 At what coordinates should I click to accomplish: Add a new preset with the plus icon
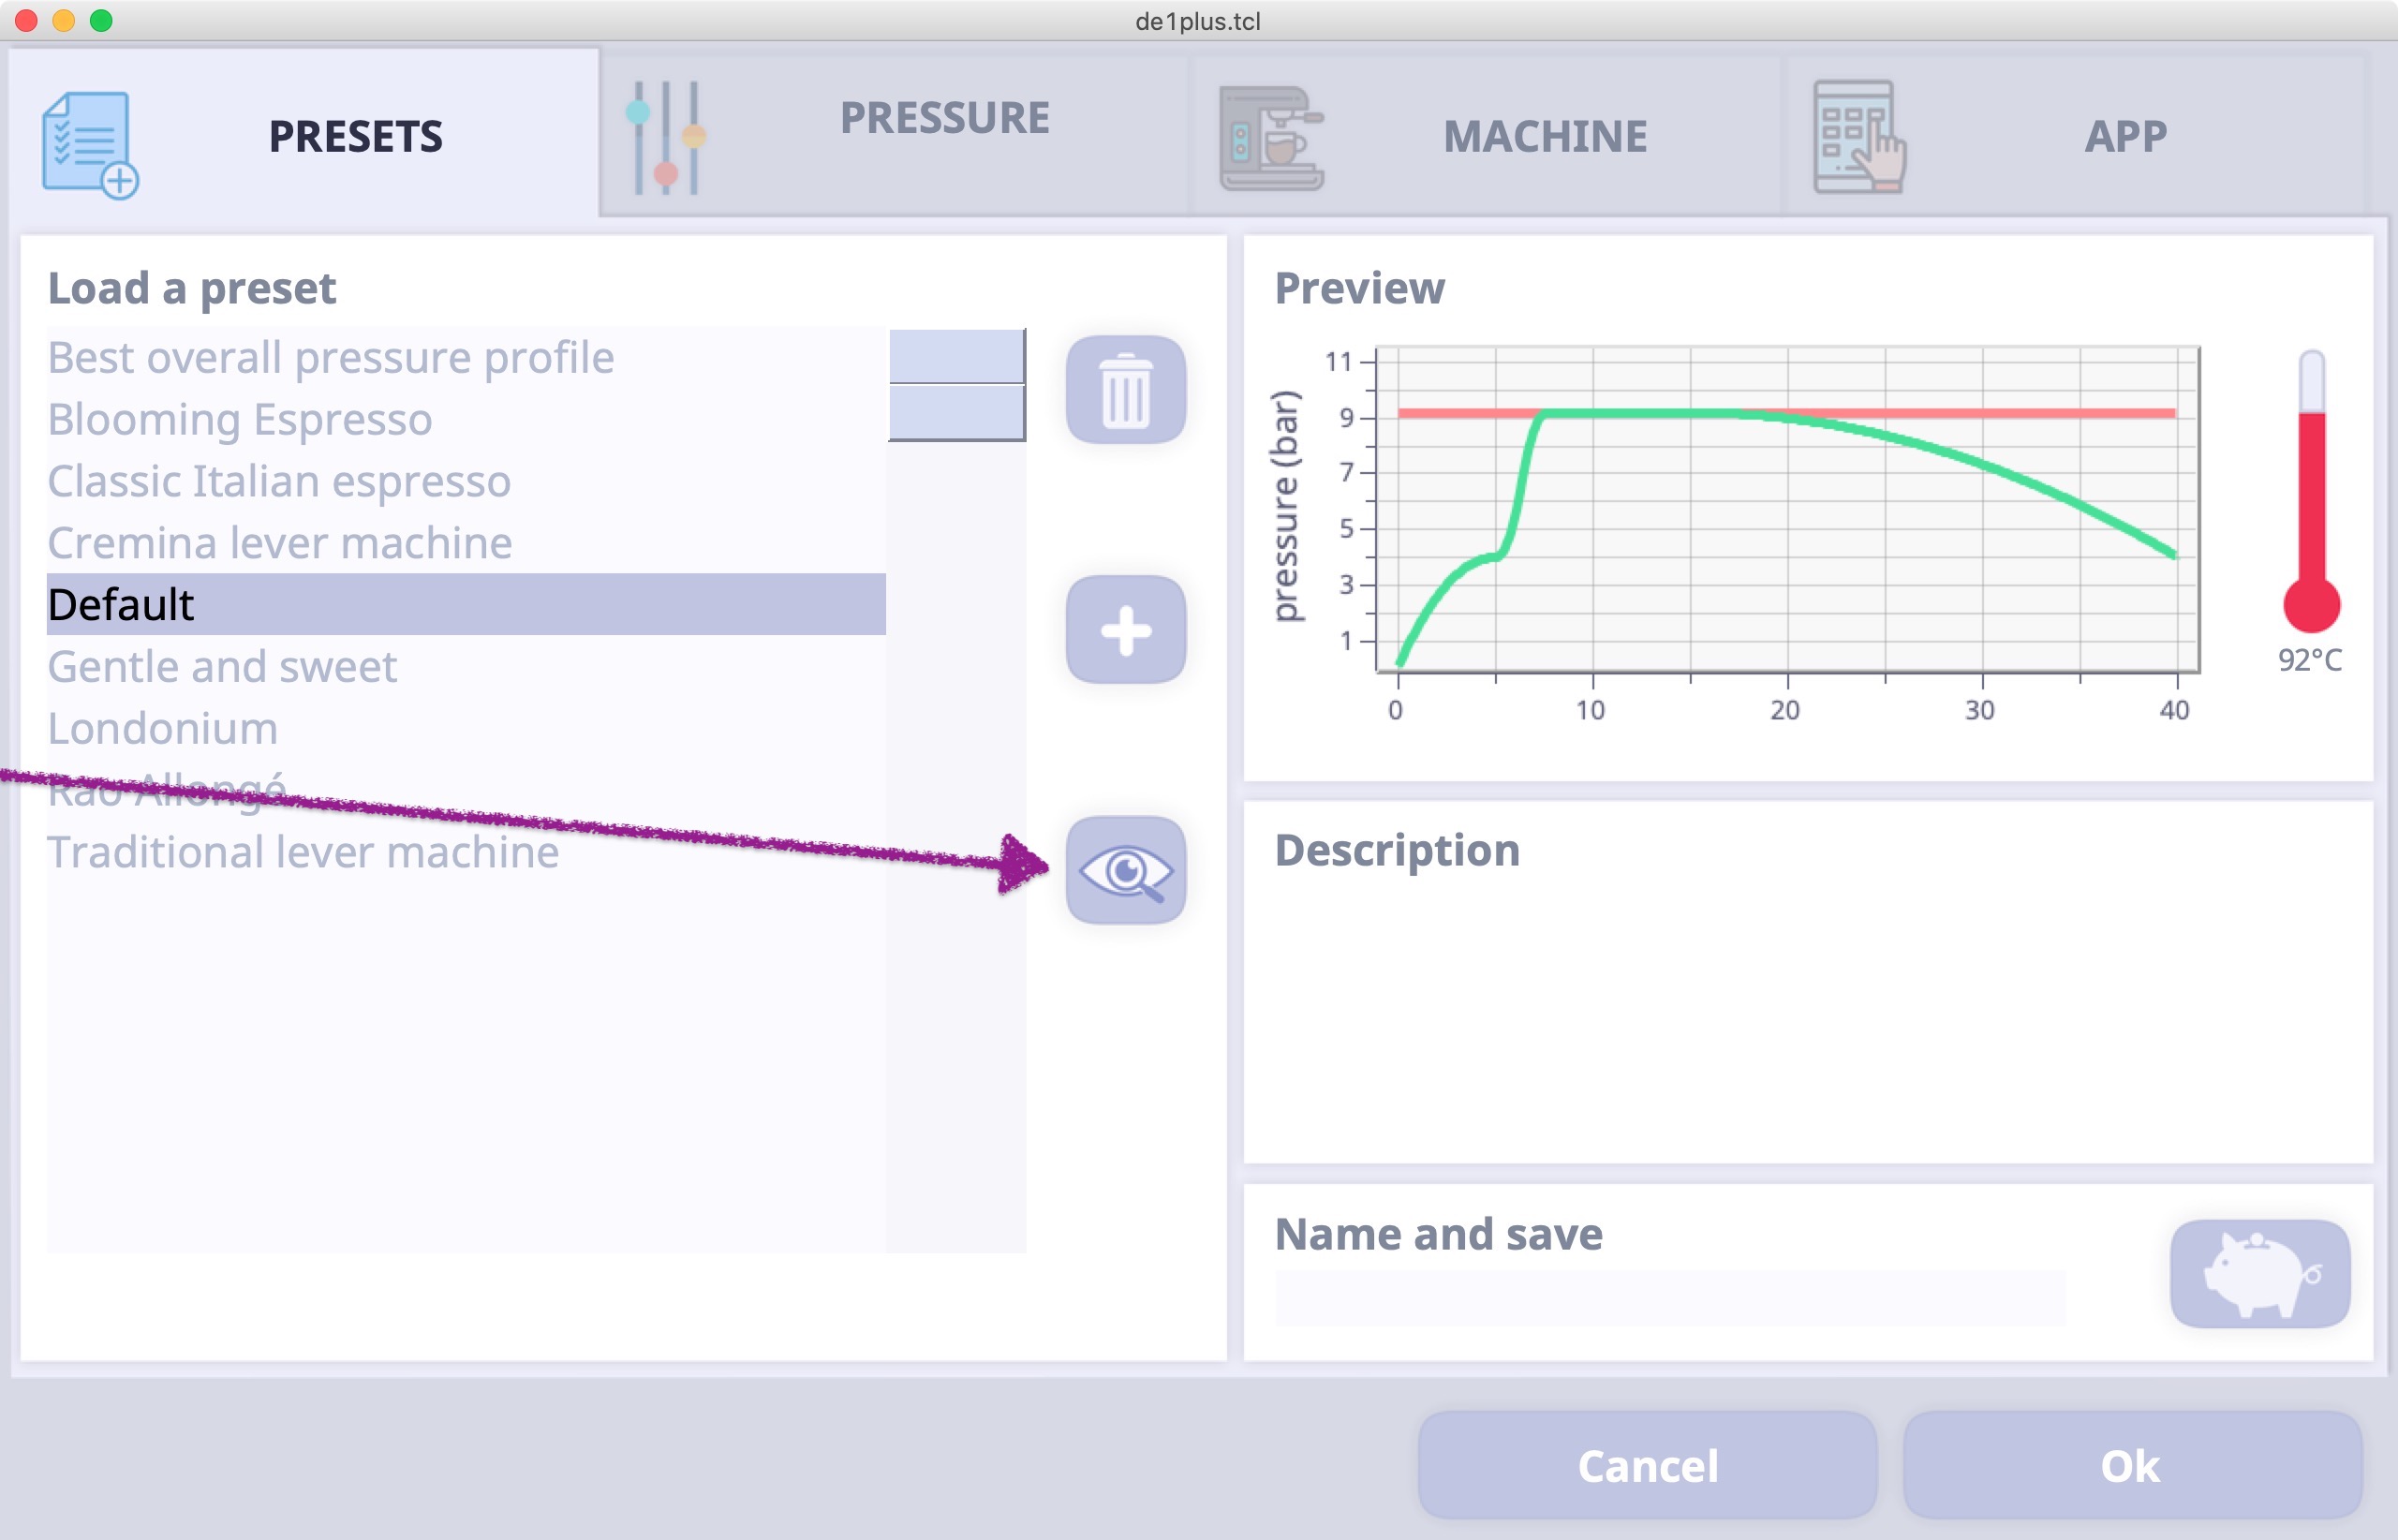1125,630
